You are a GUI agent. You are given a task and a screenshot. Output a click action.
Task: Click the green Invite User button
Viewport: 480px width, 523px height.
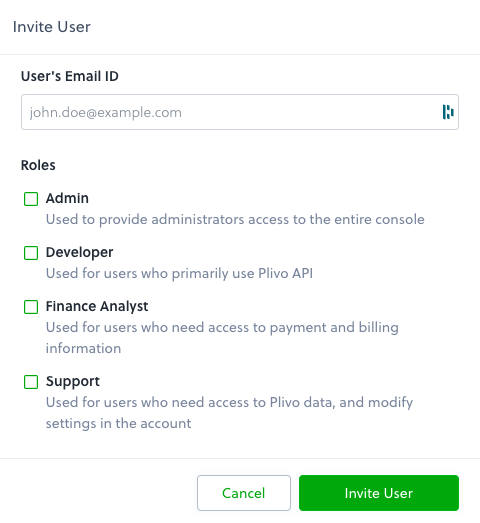pos(379,493)
